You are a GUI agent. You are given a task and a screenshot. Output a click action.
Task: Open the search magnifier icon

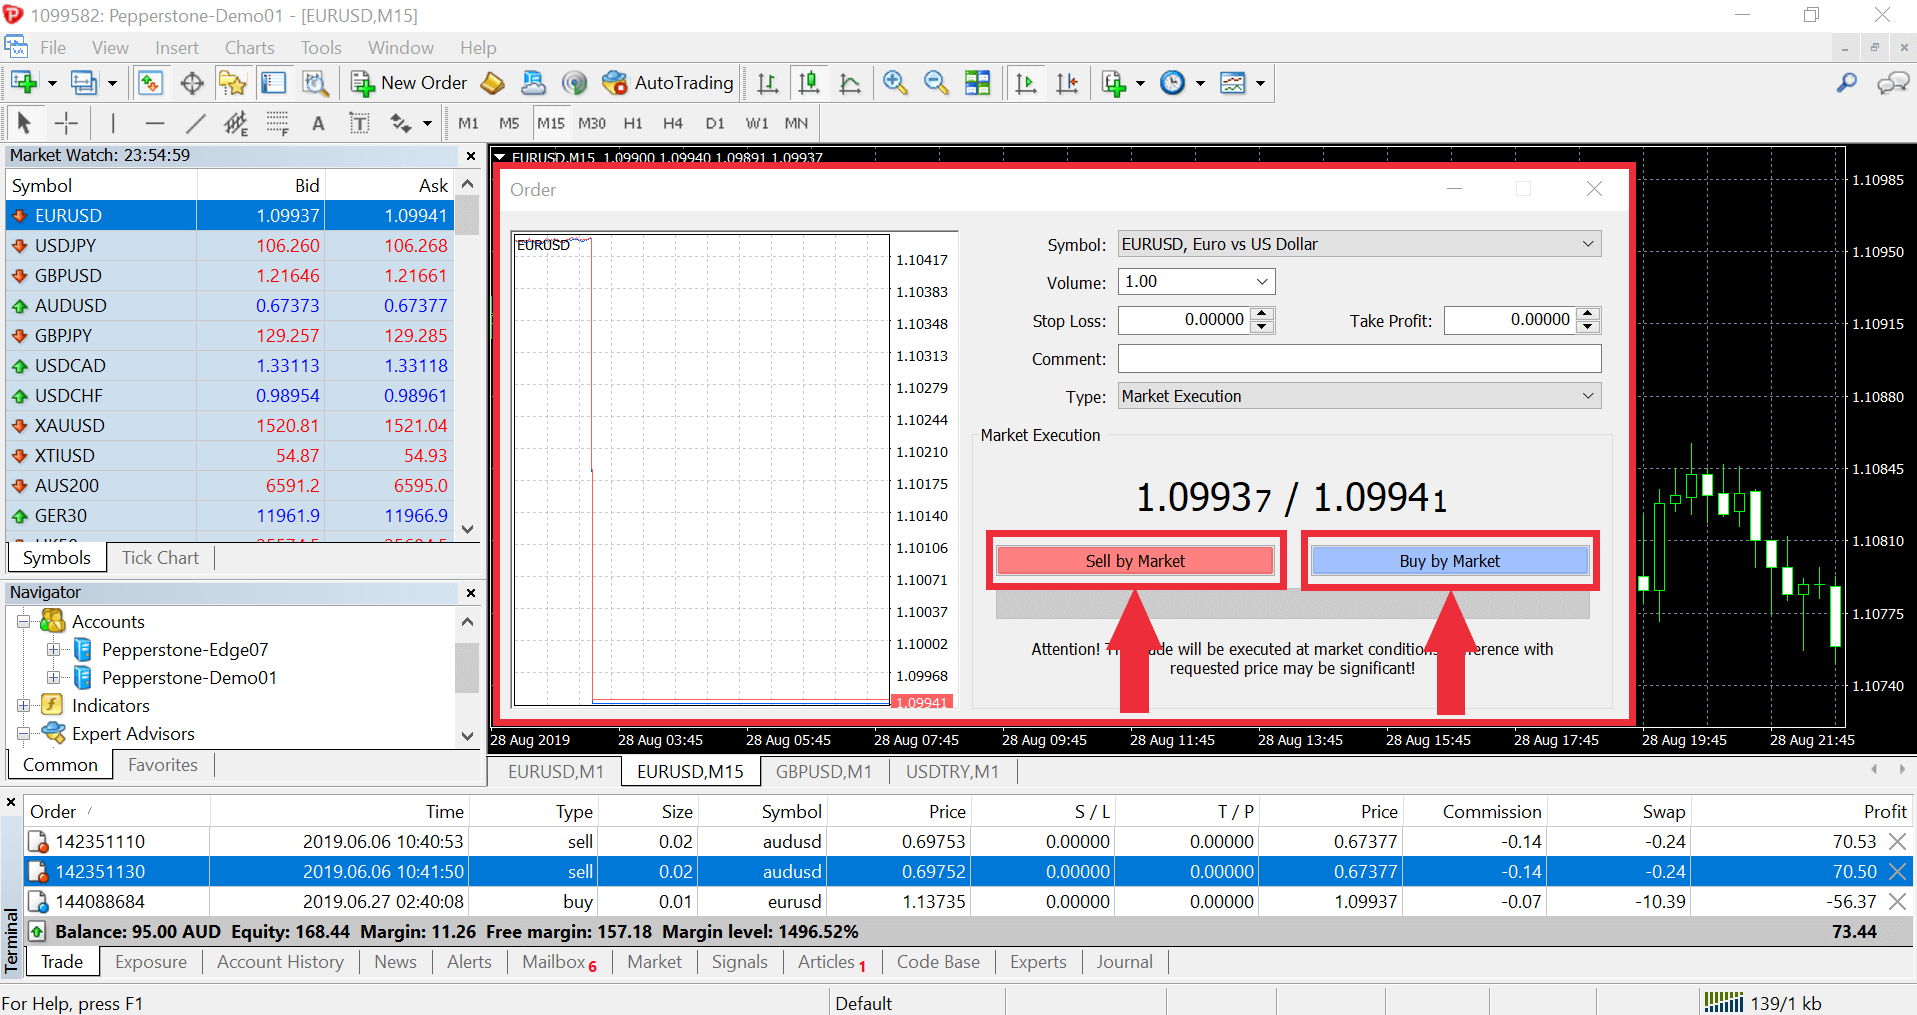coord(1846,83)
